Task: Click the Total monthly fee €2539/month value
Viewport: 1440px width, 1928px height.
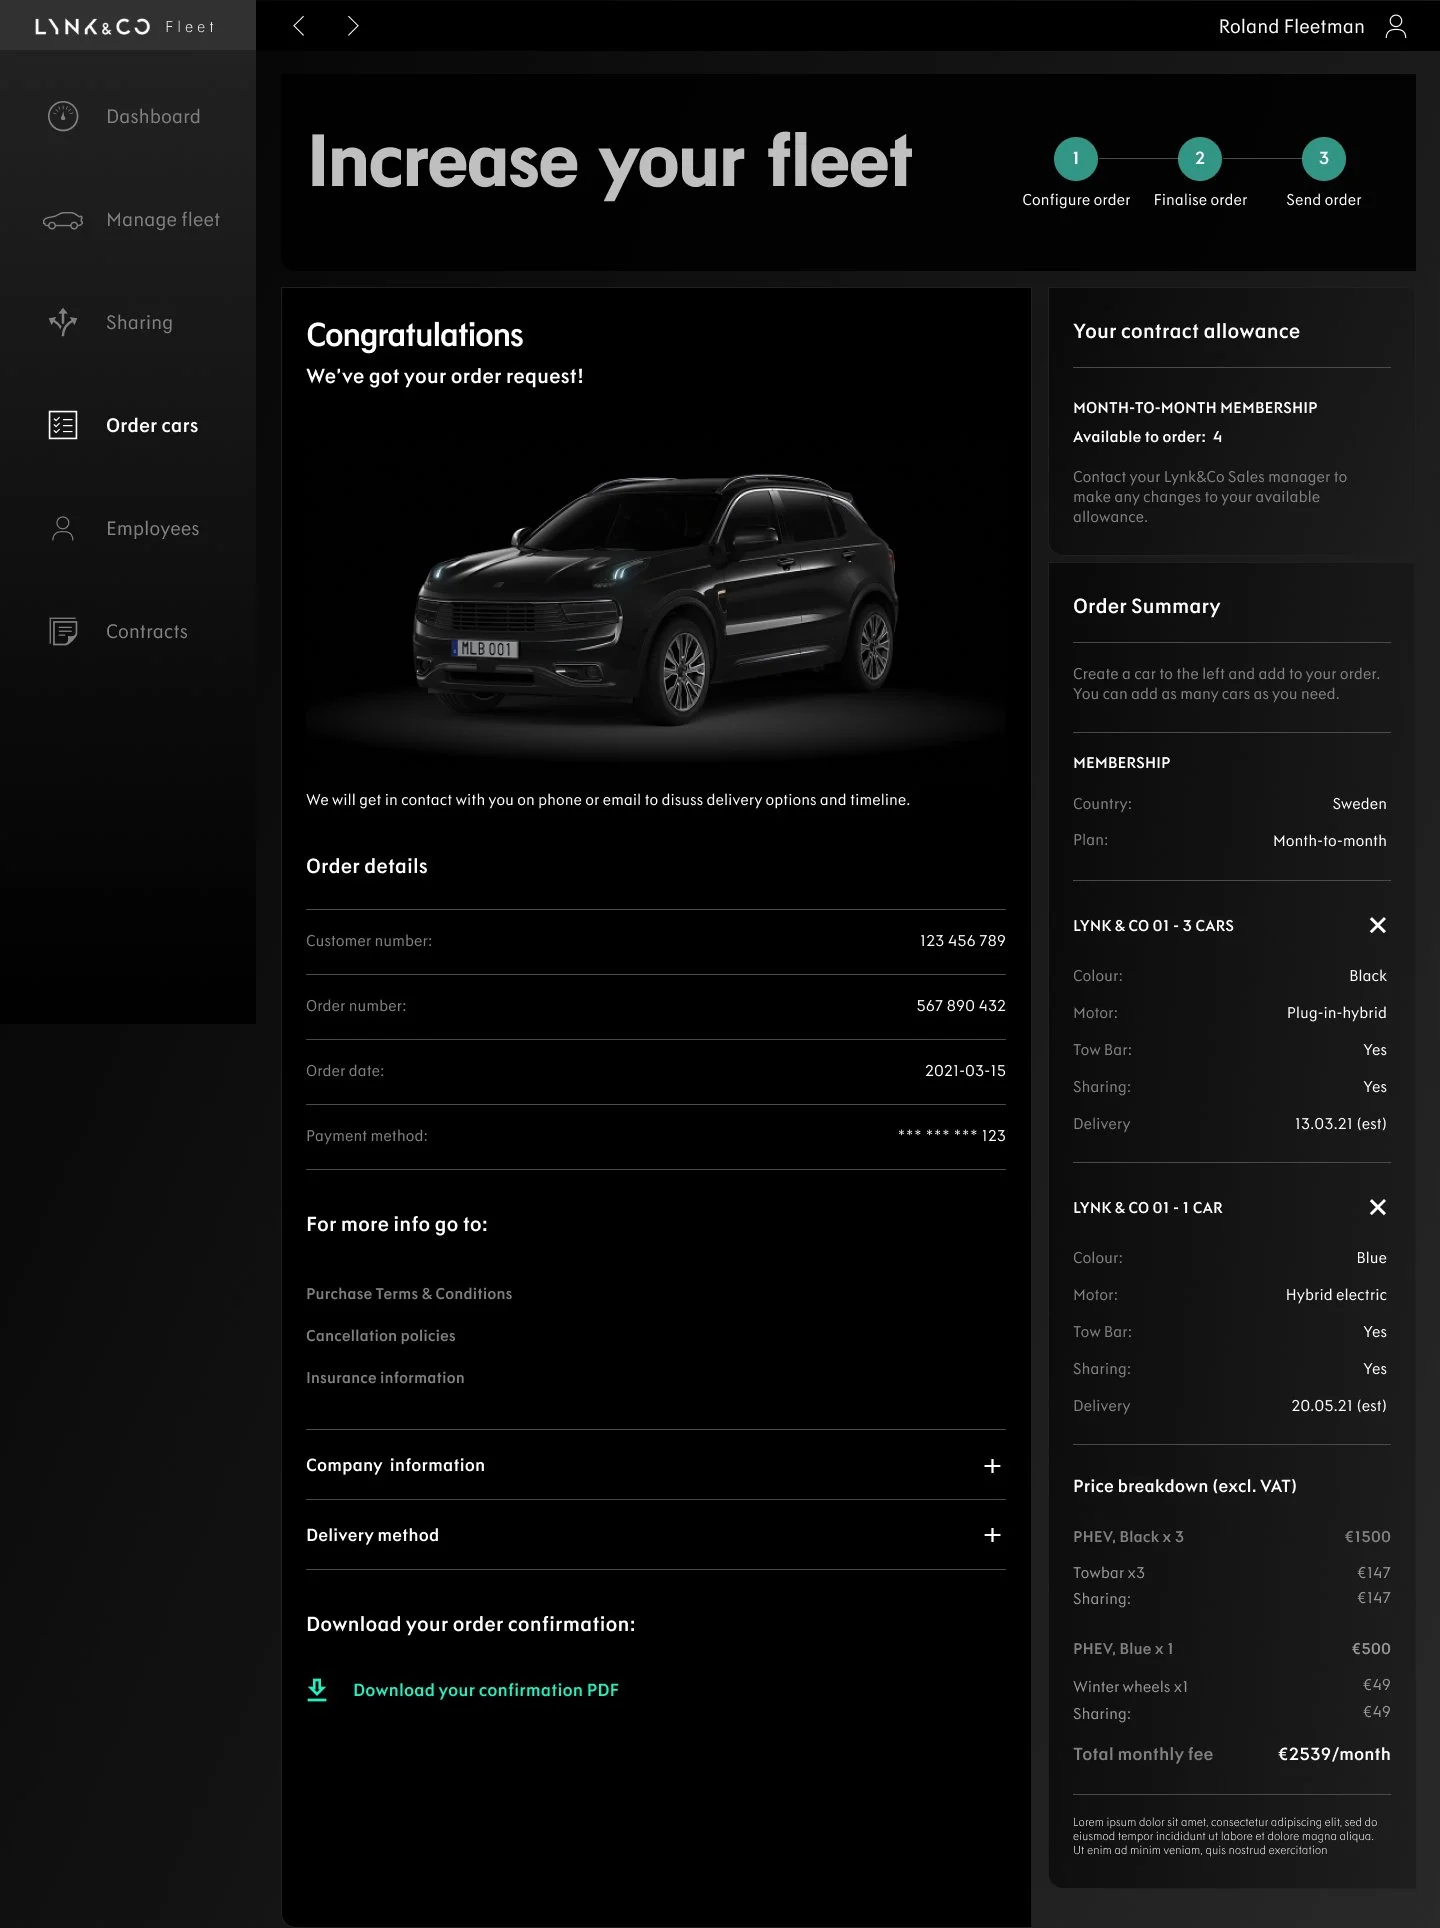Action: coord(1334,1754)
